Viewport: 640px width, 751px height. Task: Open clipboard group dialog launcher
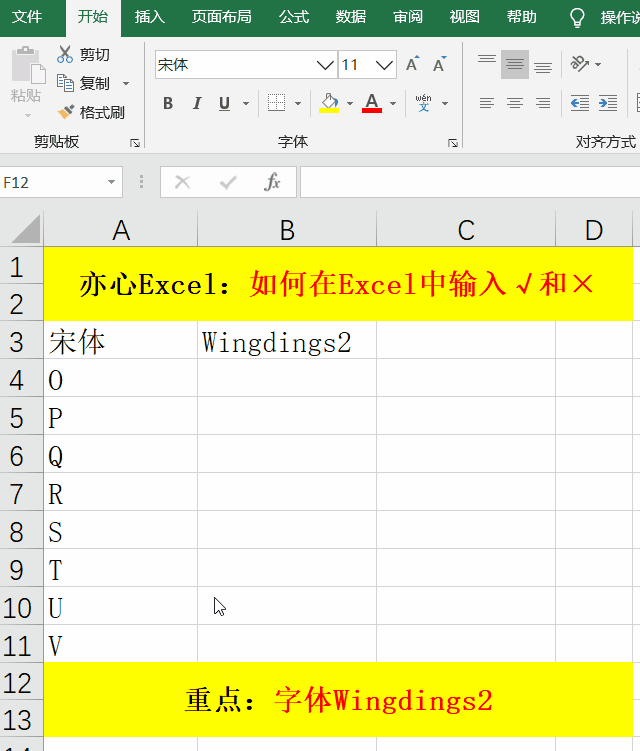click(135, 143)
